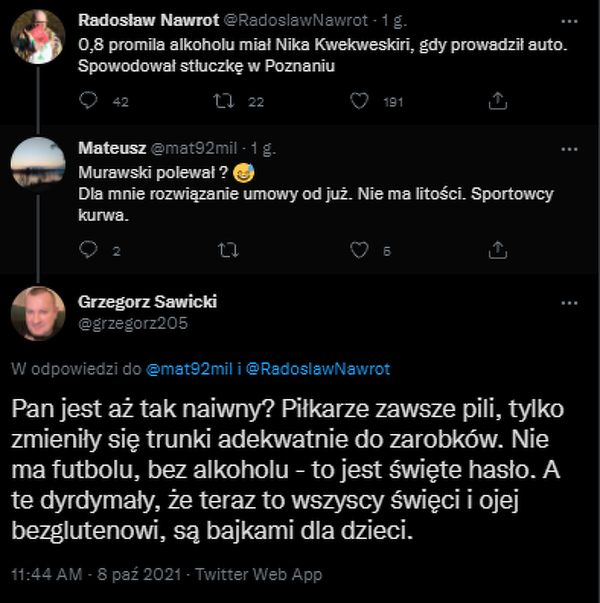
Task: Retweet the tweet by Mateusz
Action: tap(228, 251)
